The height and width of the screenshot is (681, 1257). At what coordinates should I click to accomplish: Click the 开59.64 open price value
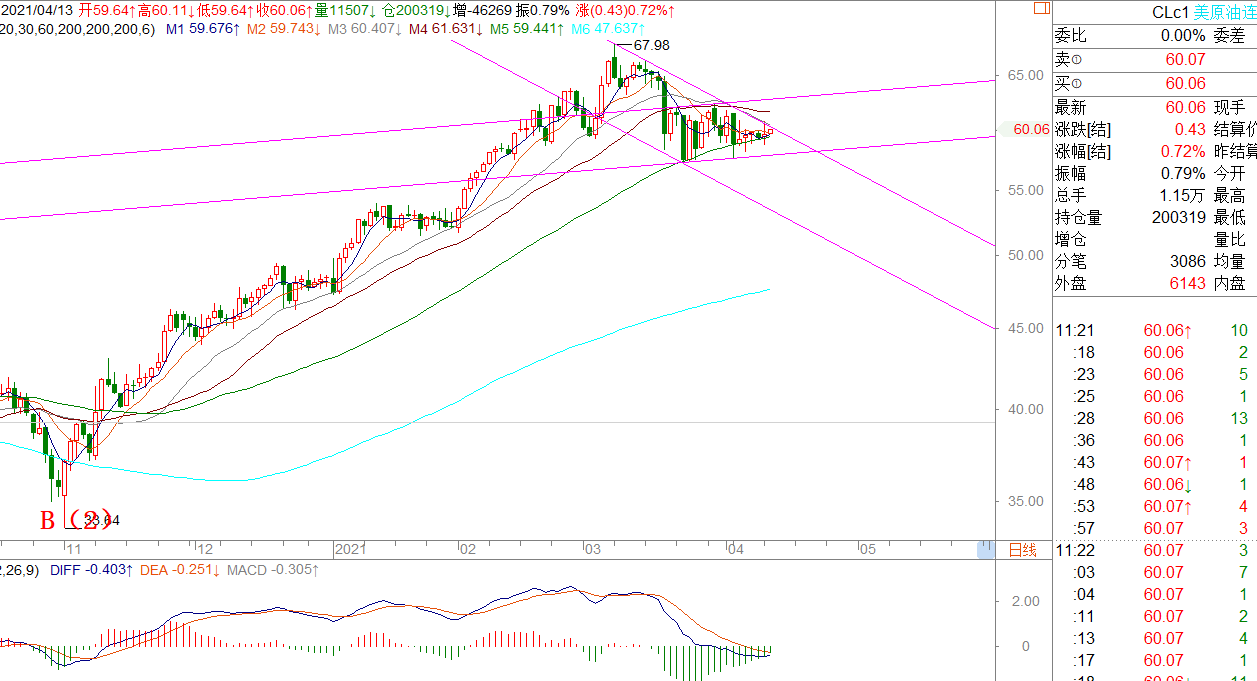coord(105,10)
